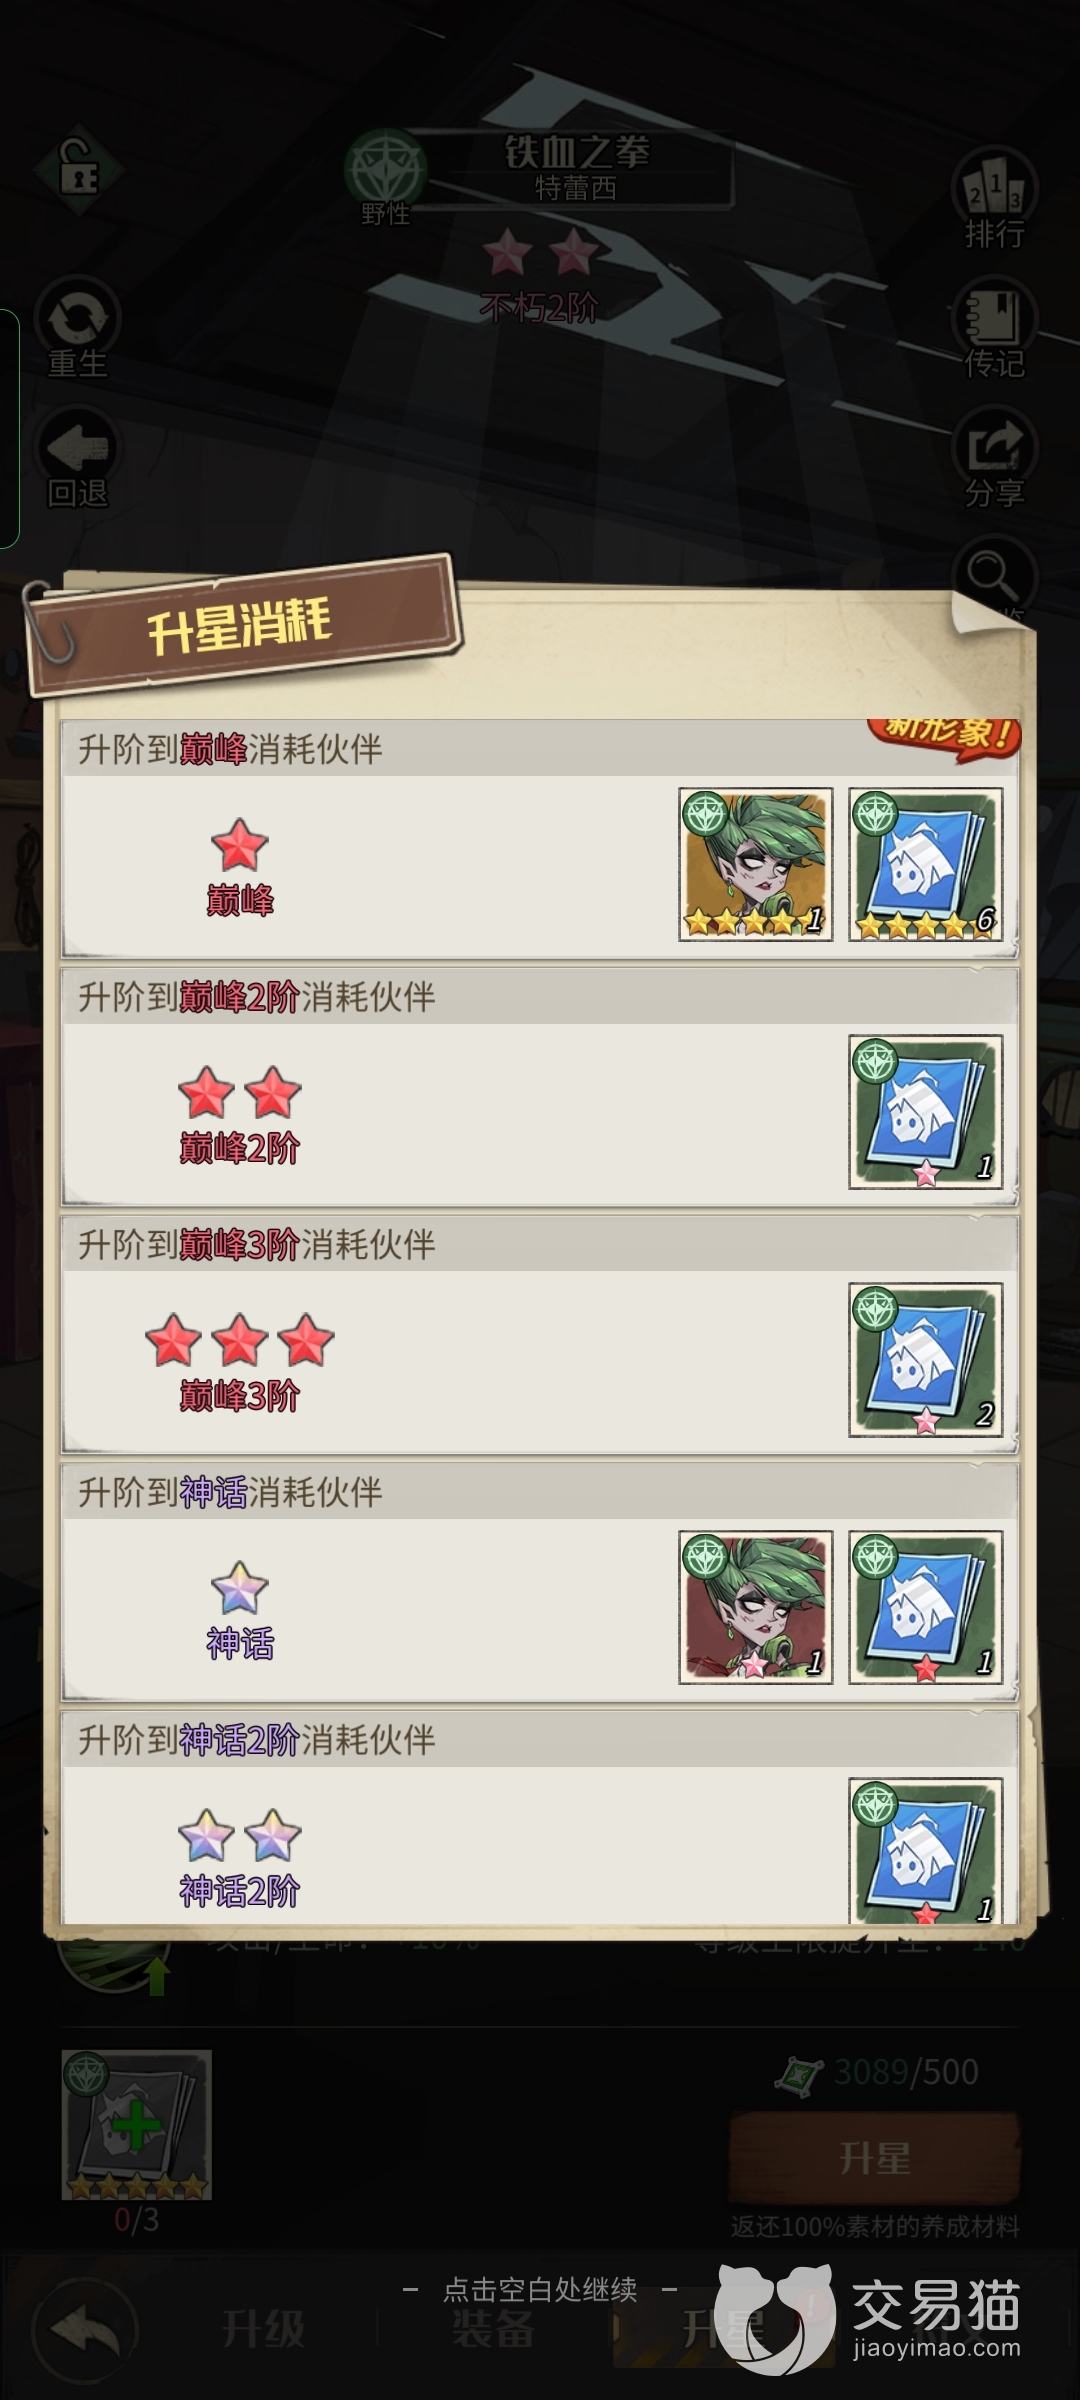
Task: Select the blue card needing 6 in 巅峰 row
Action: coord(926,864)
